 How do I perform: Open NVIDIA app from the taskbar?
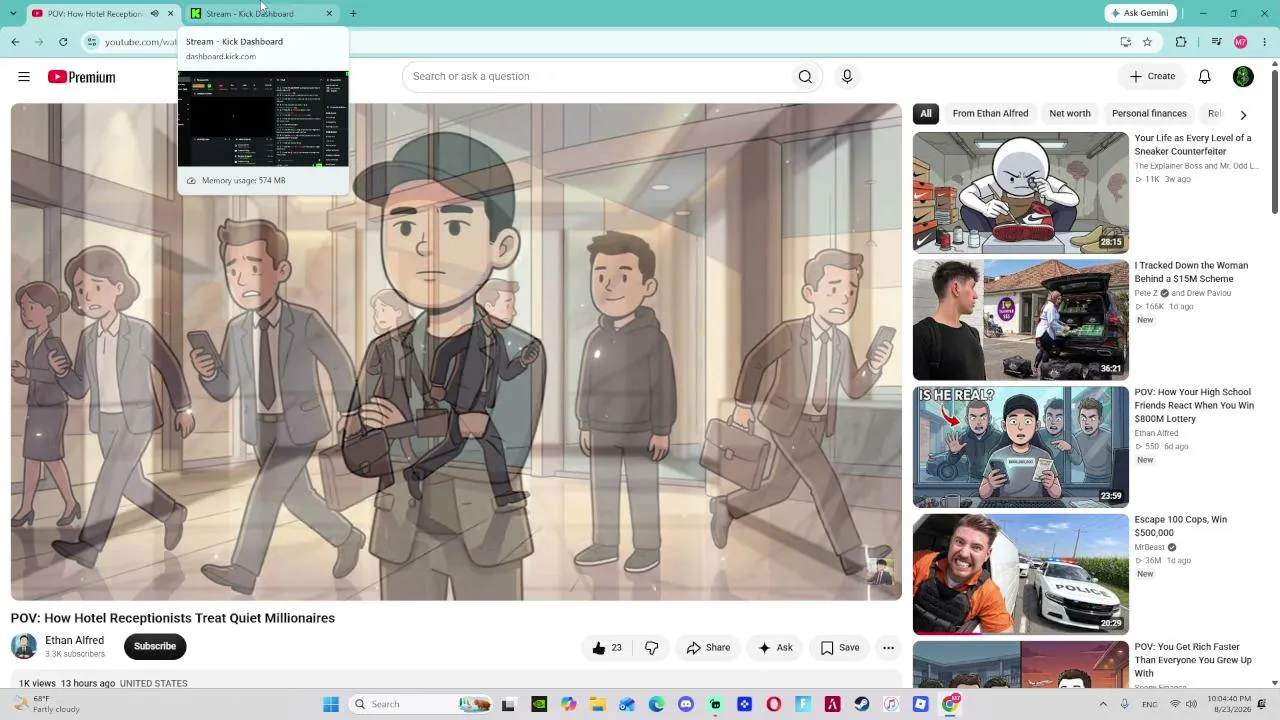[x=539, y=704]
